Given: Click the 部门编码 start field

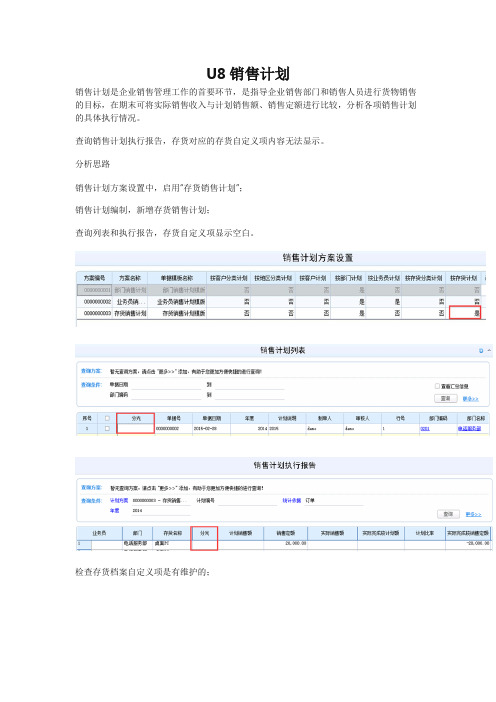Looking at the screenshot, I should (x=167, y=395).
